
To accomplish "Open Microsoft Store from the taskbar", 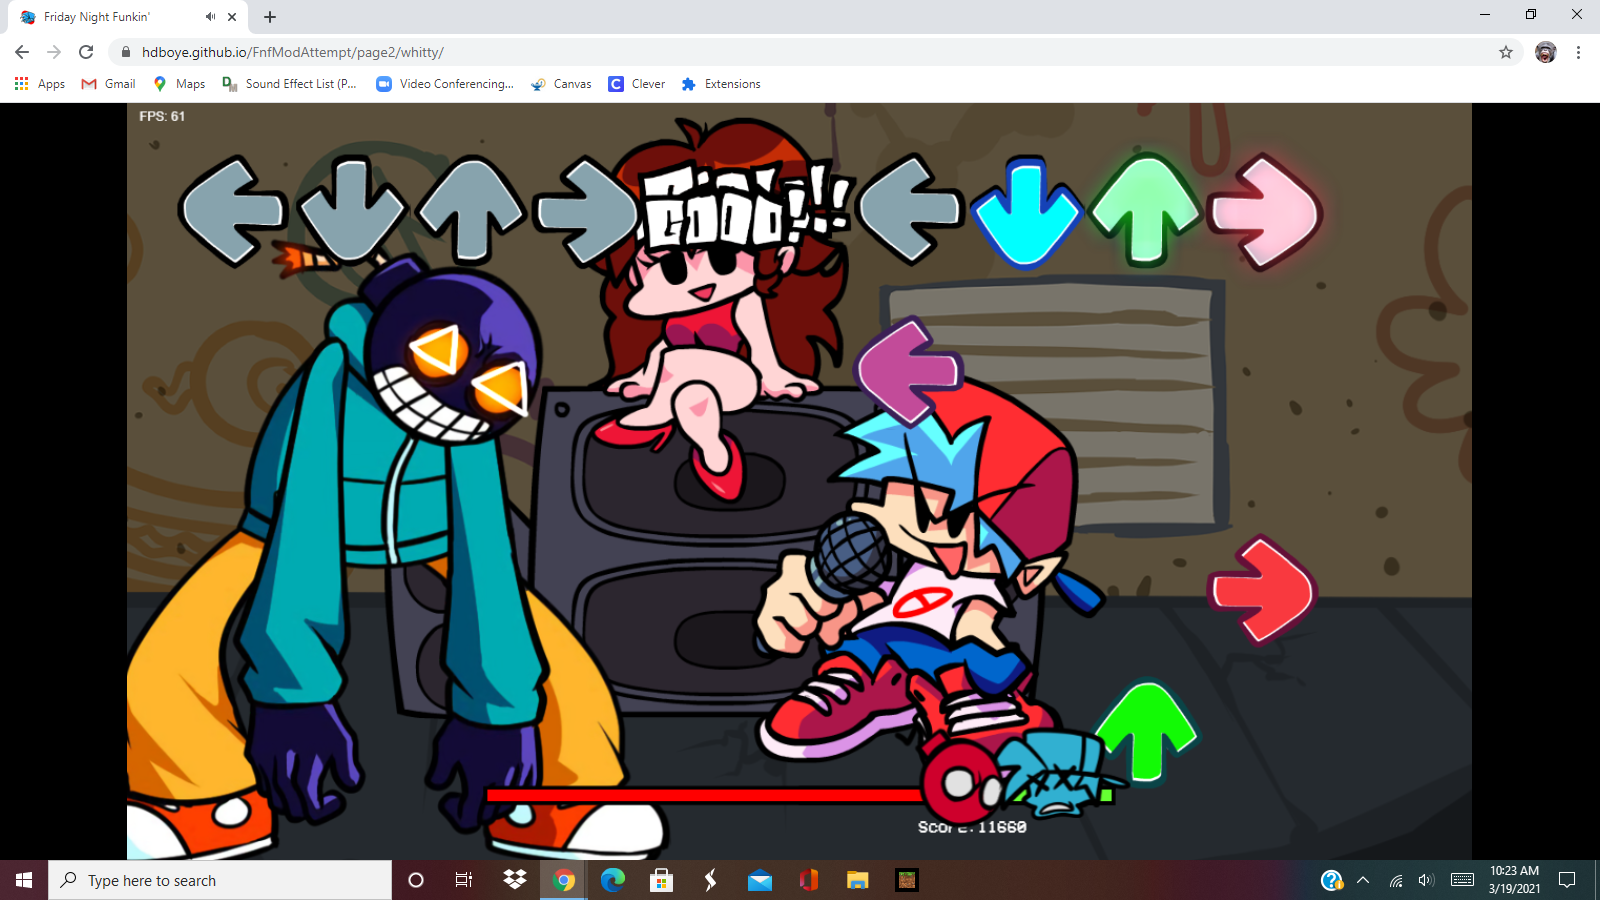I will tap(661, 880).
